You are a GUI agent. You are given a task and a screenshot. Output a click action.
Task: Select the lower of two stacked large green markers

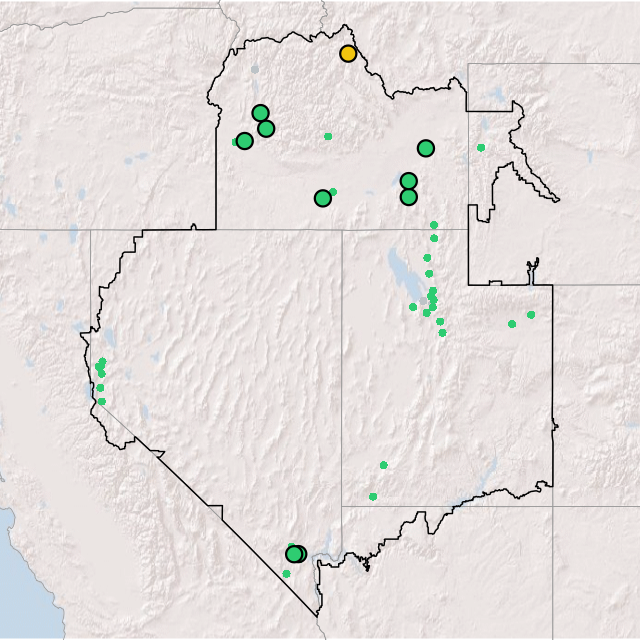click(x=408, y=197)
